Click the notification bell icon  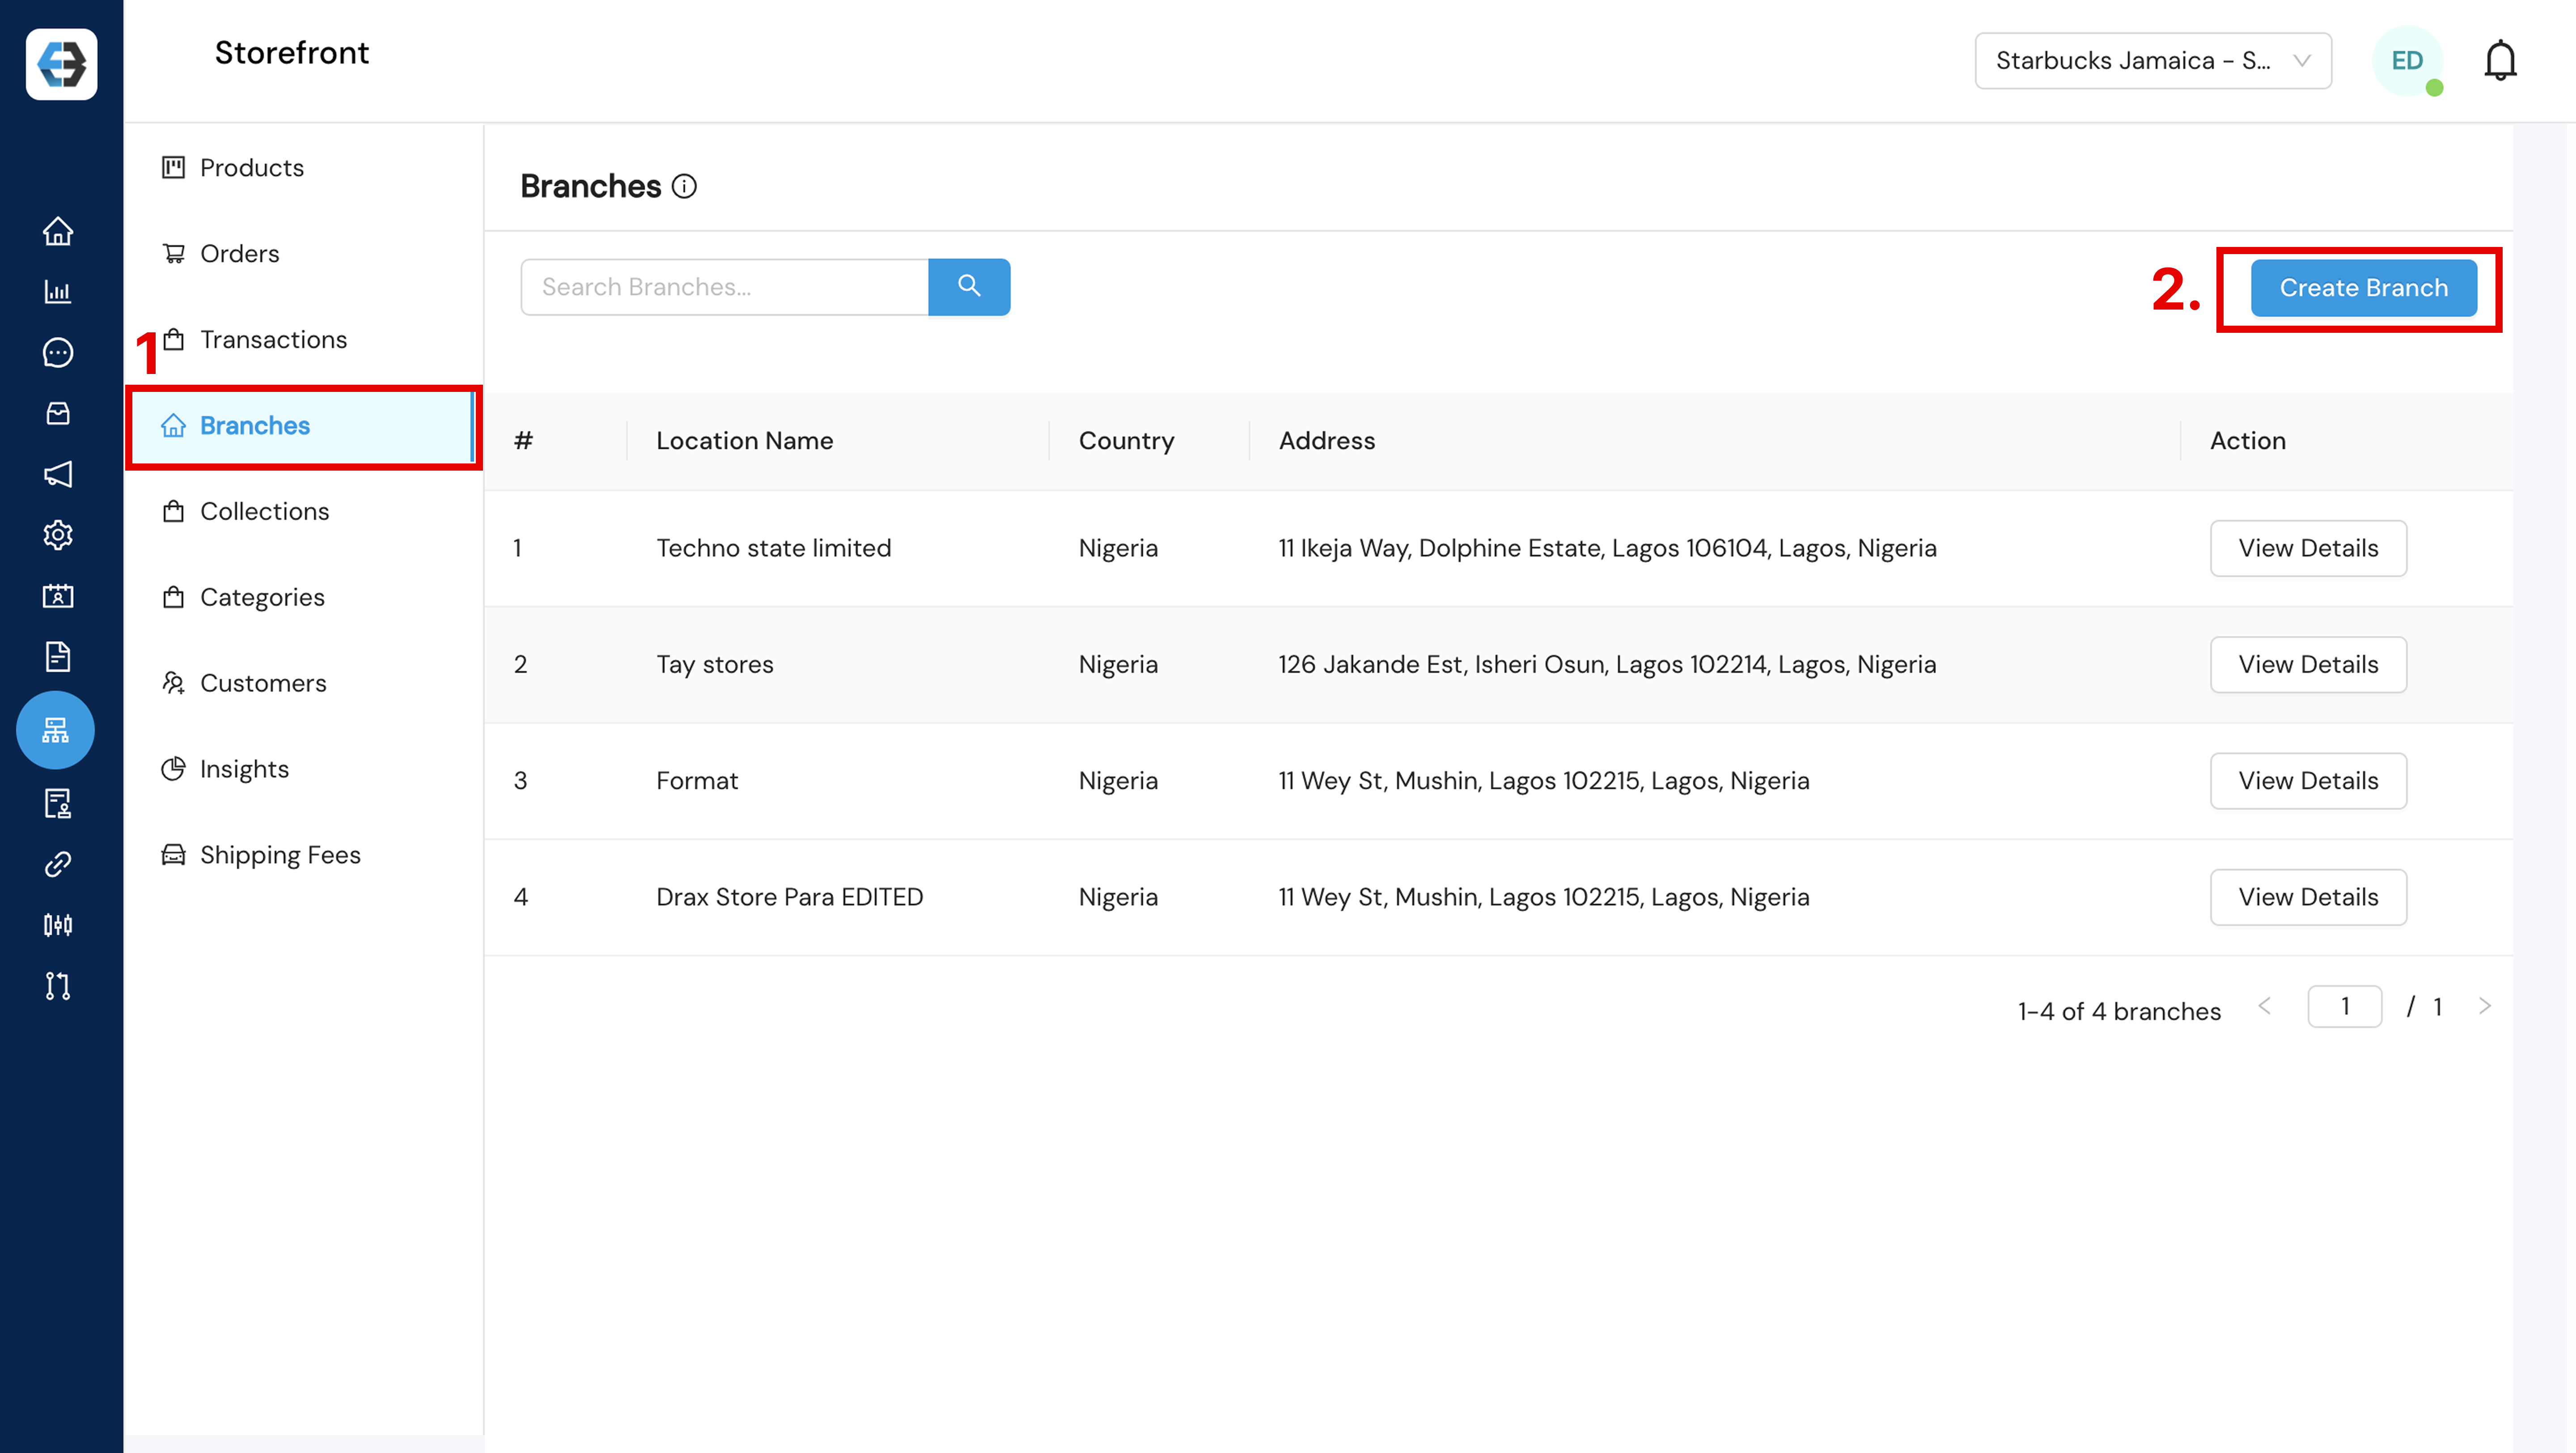[2500, 61]
